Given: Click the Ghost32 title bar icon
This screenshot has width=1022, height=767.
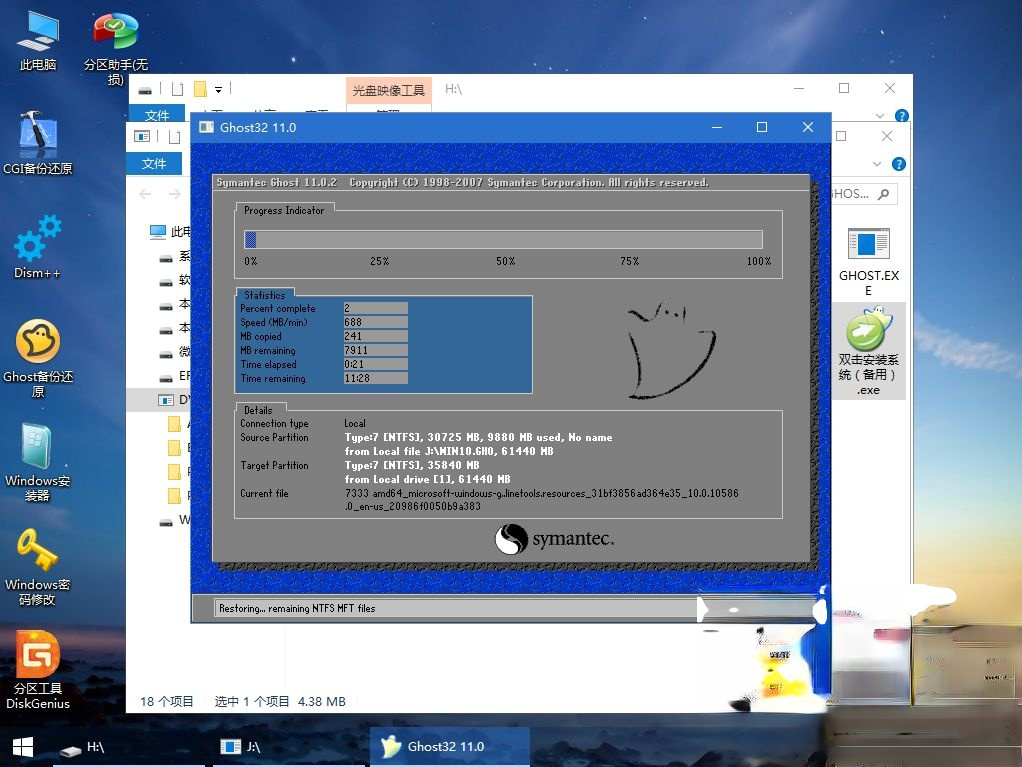Looking at the screenshot, I should [x=207, y=127].
